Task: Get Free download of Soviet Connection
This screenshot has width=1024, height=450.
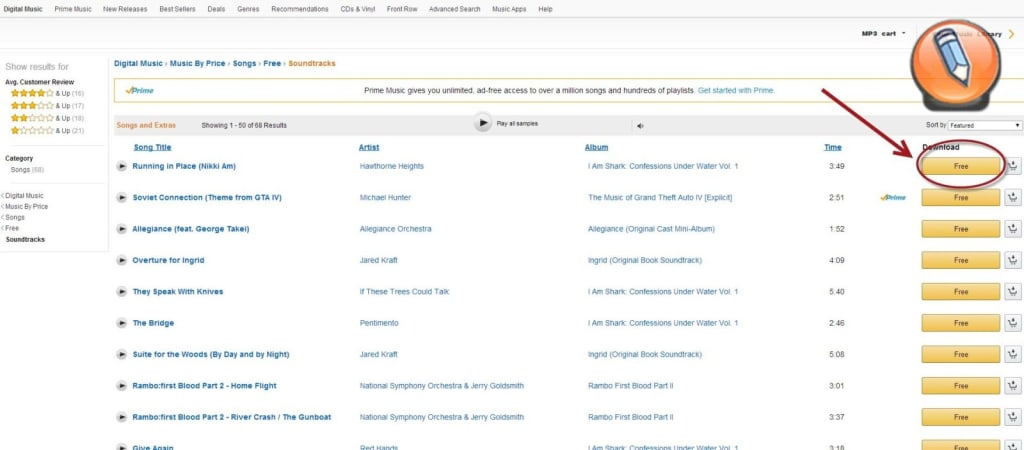Action: (x=961, y=197)
